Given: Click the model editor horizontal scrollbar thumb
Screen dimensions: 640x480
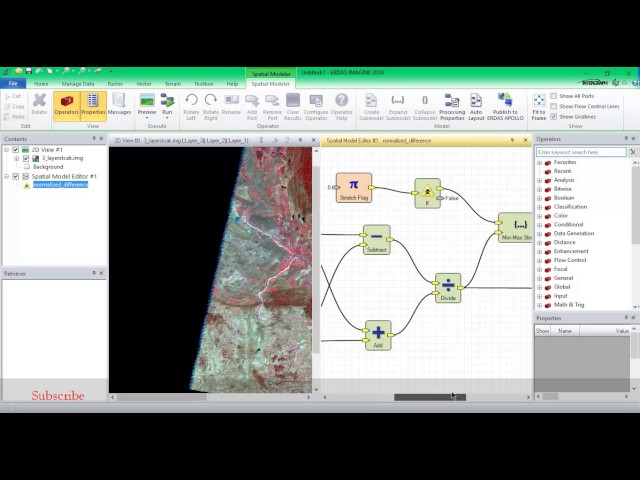Looking at the screenshot, I should pyautogui.click(x=430, y=397).
